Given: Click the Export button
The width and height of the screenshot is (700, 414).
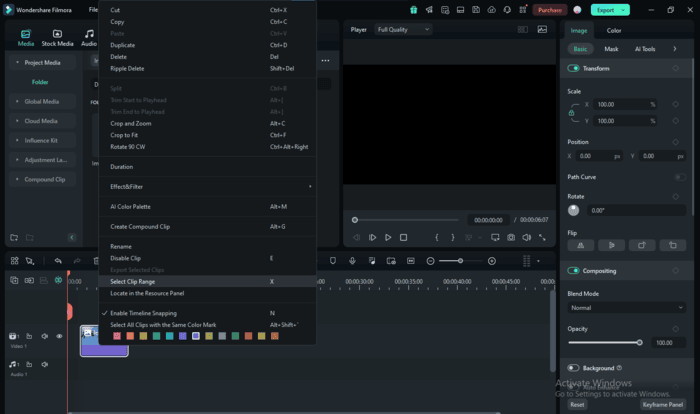Looking at the screenshot, I should coord(605,10).
